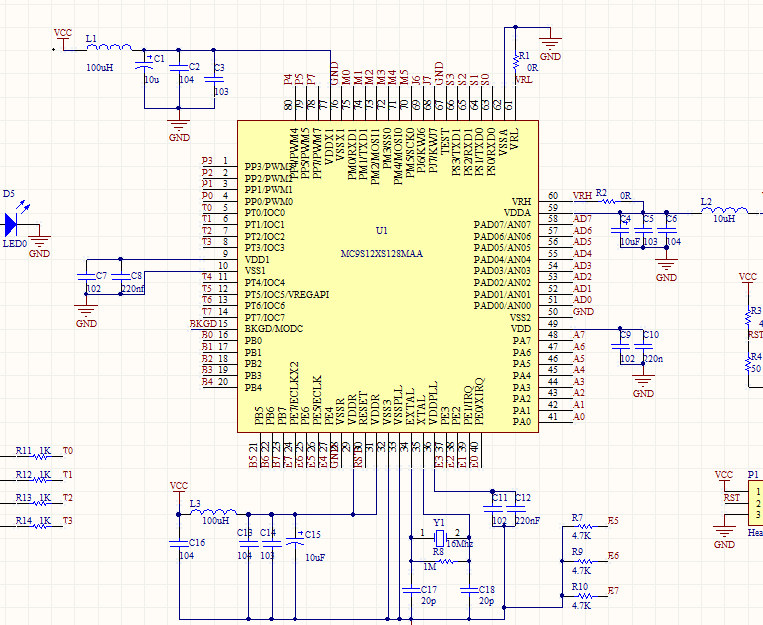Select capacitor C18 20p symbol
This screenshot has width=763, height=625.
point(469,590)
